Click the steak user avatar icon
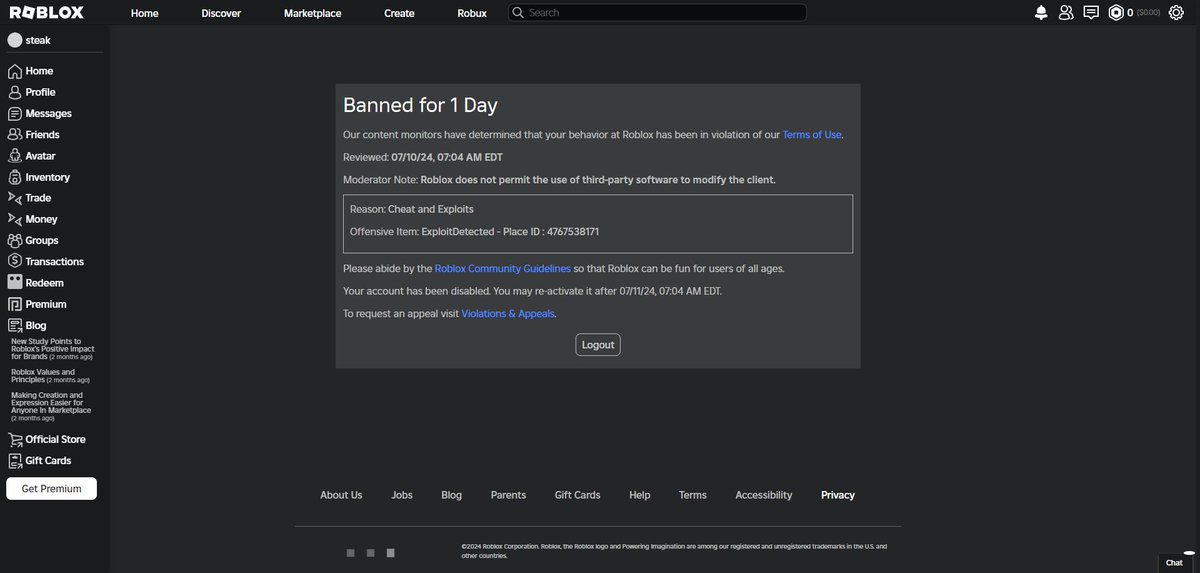This screenshot has width=1200, height=573. tap(15, 41)
